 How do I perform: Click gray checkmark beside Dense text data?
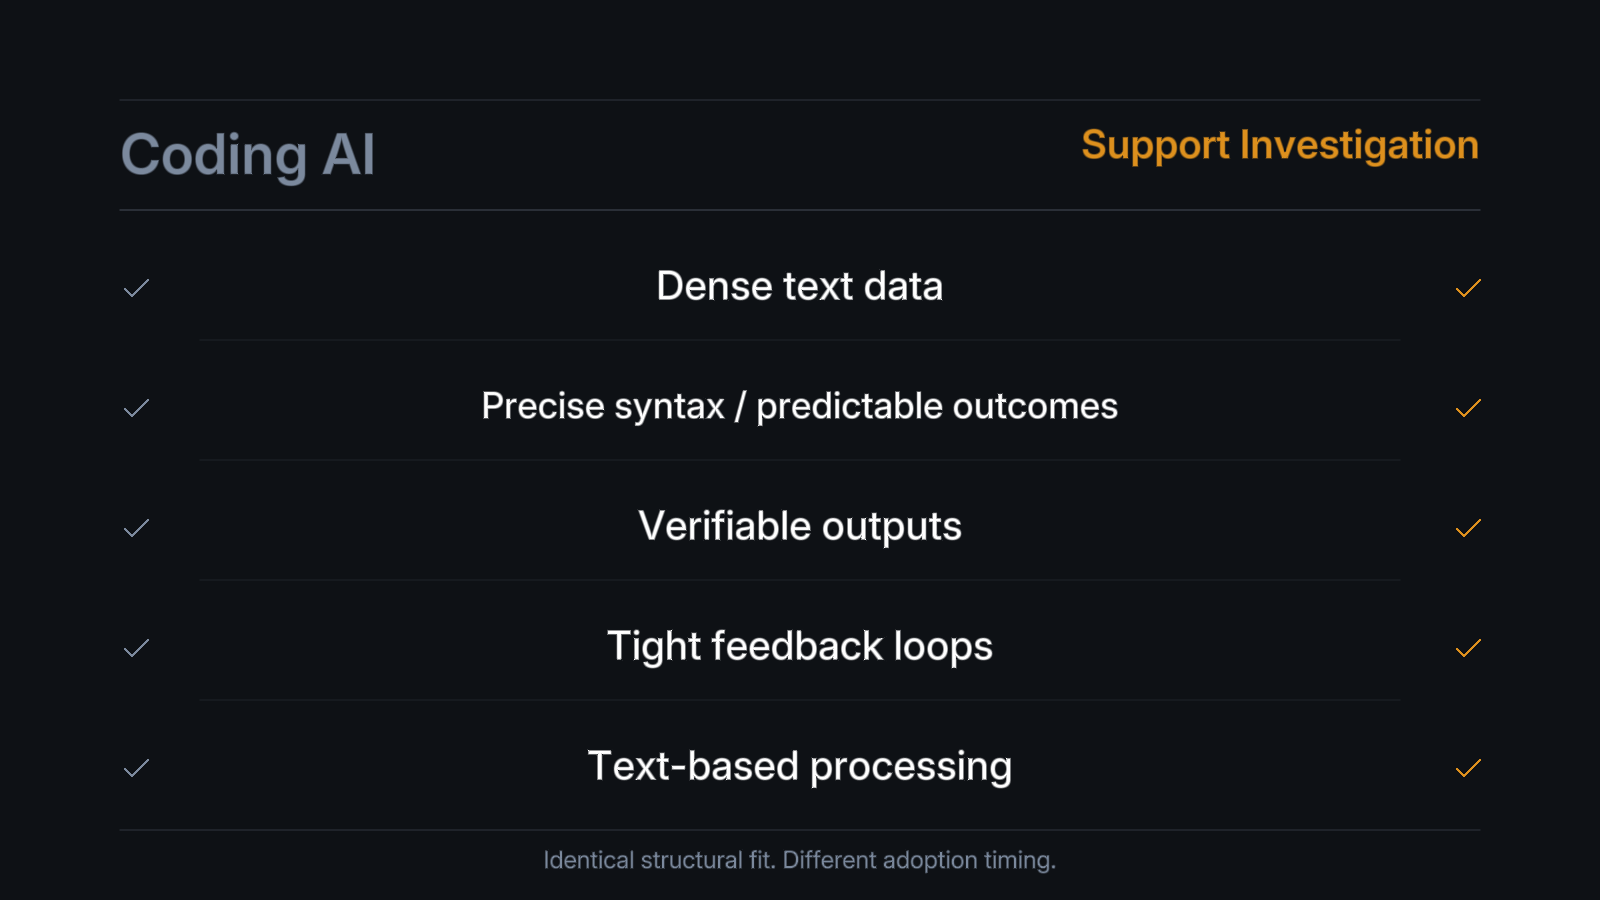[136, 288]
